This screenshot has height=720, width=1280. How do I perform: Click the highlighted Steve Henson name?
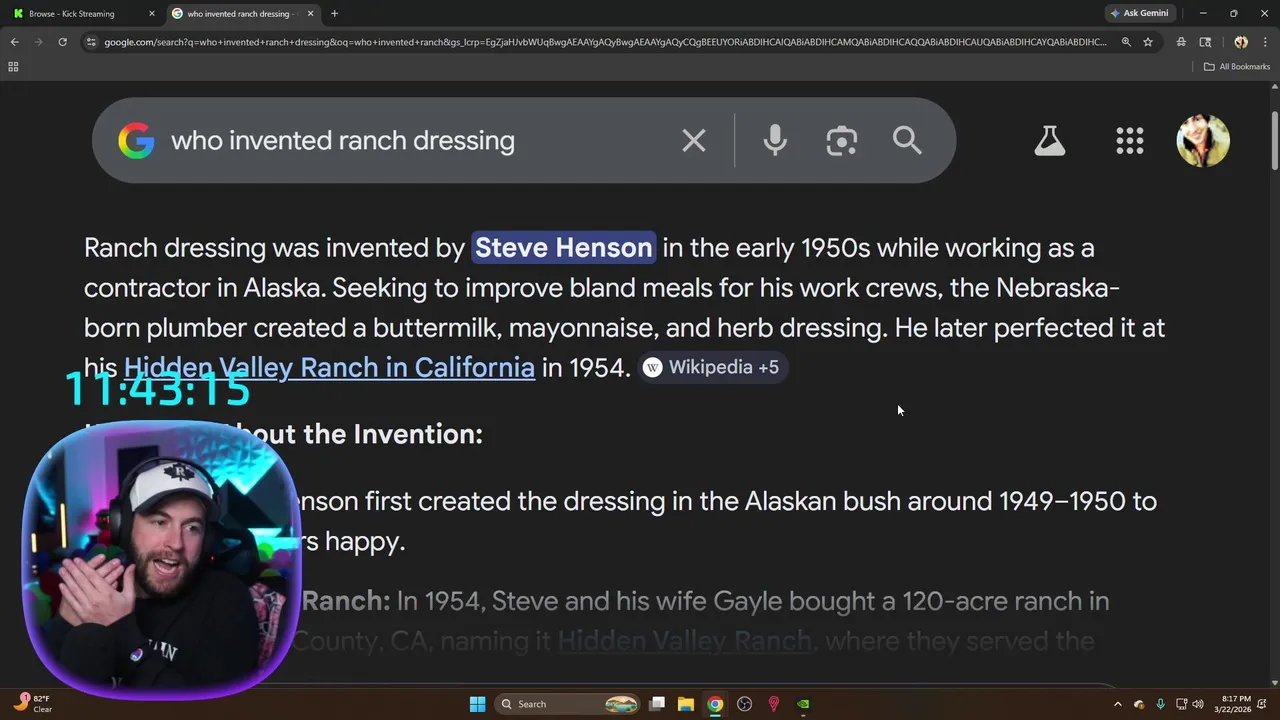[563, 247]
